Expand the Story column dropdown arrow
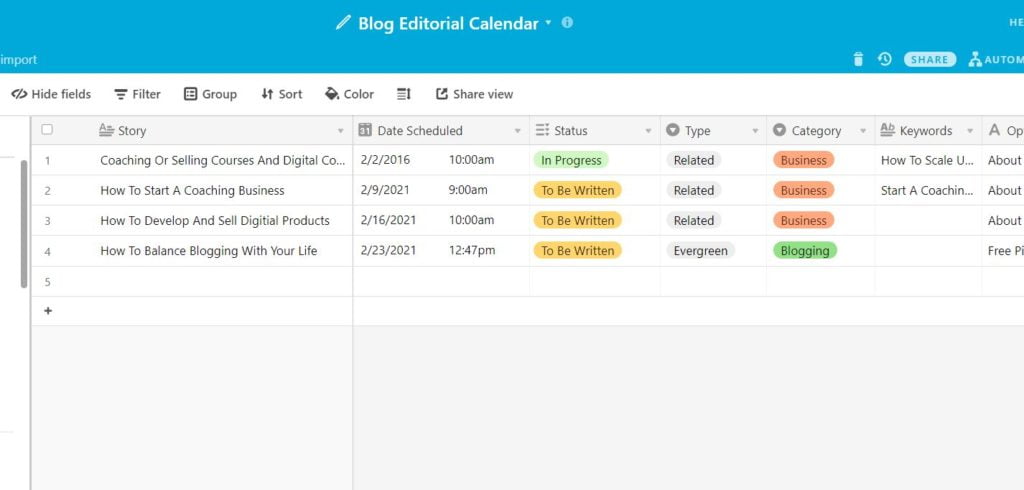This screenshot has width=1024, height=490. [341, 131]
